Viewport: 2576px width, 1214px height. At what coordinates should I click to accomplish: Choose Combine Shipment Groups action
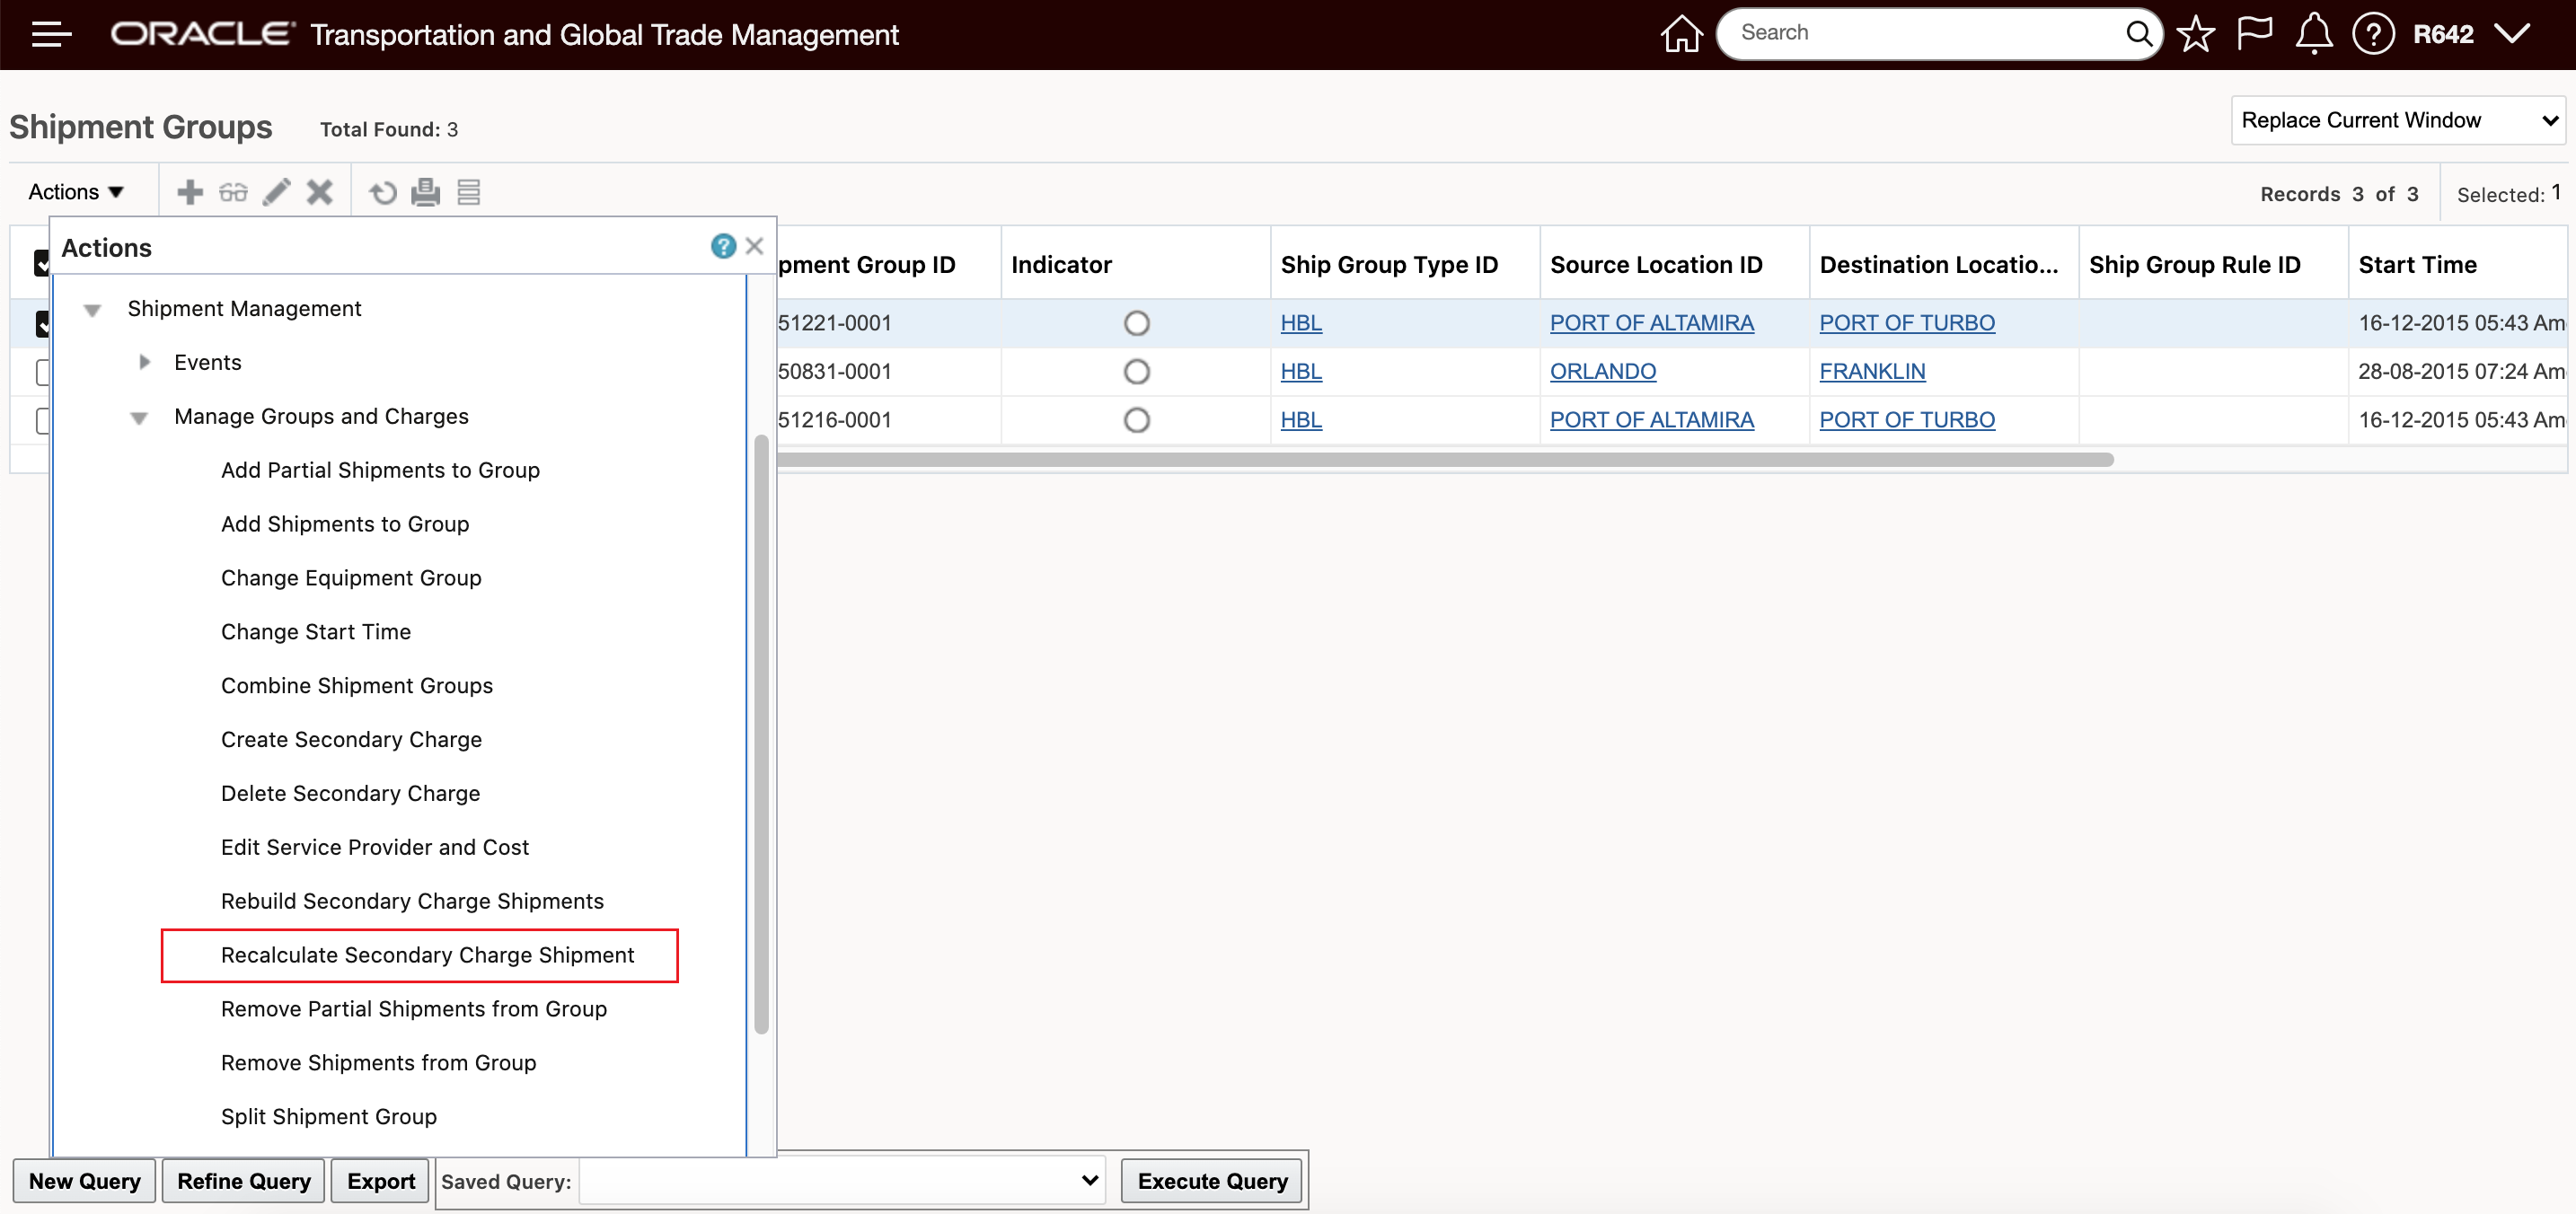pos(357,686)
